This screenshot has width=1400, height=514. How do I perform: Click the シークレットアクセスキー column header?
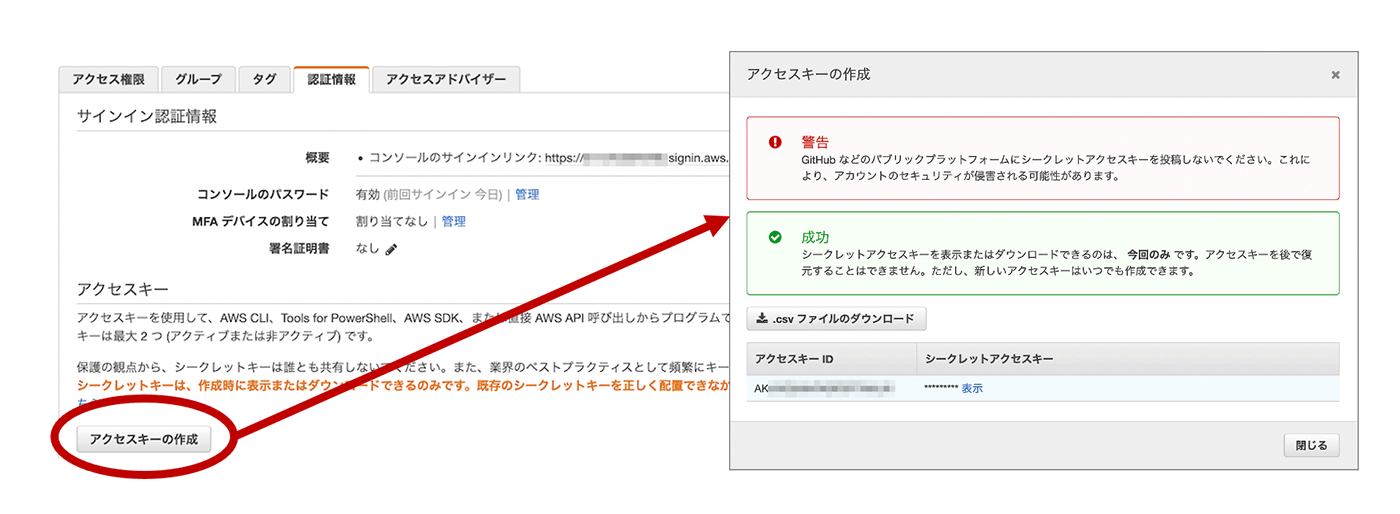(989, 358)
